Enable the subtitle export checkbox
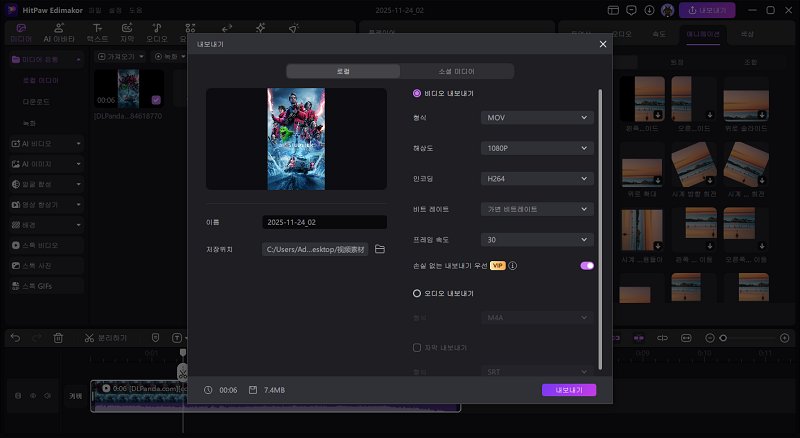Viewport: 800px width, 438px height. [417, 347]
